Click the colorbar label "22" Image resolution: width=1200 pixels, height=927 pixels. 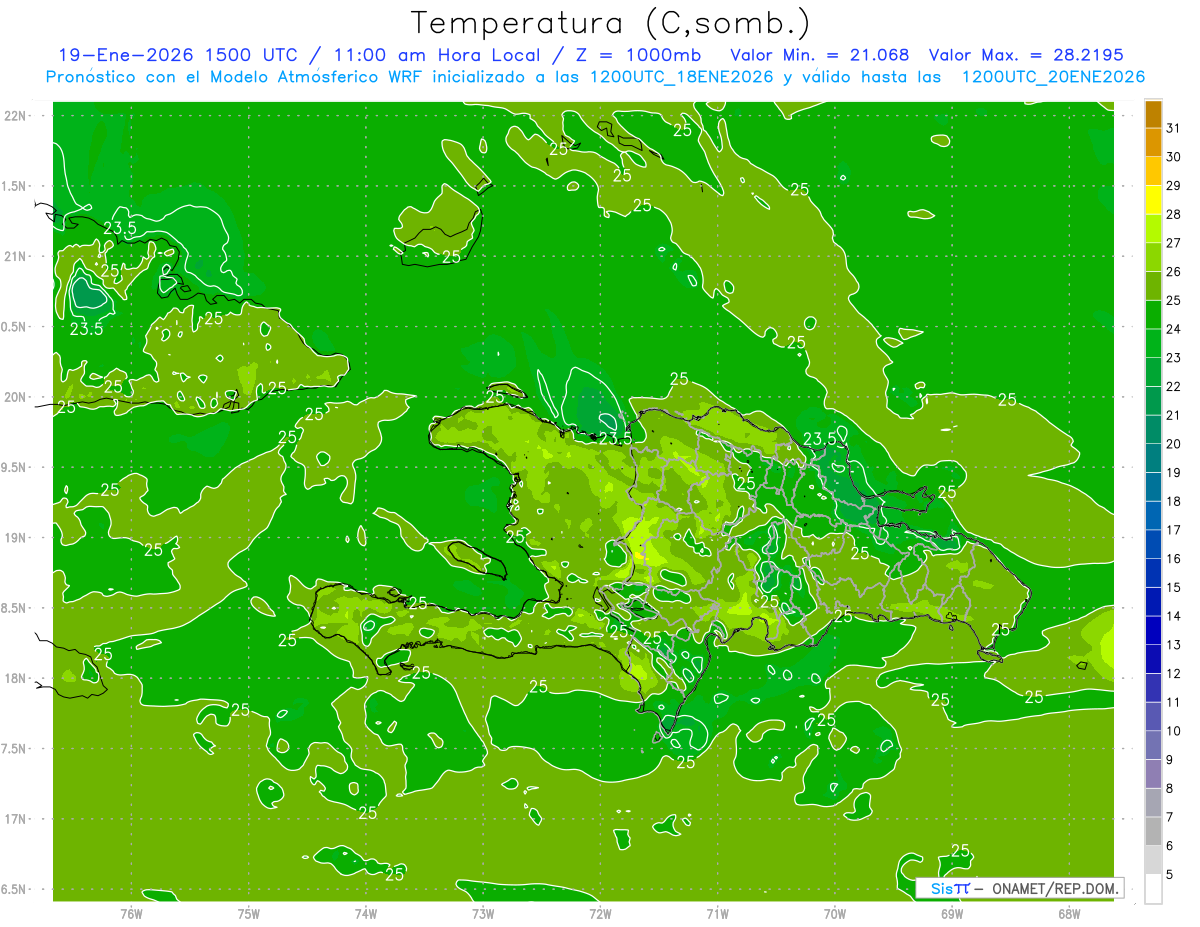(x=1174, y=387)
